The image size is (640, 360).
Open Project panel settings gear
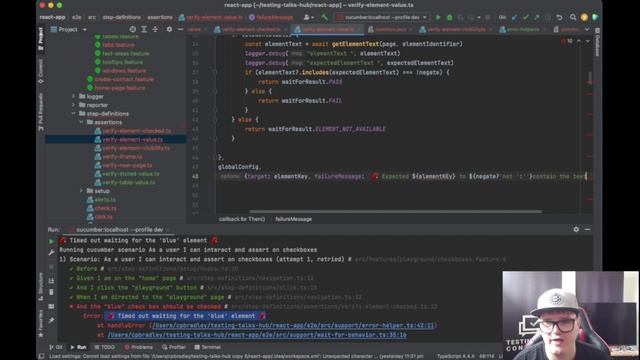169,29
